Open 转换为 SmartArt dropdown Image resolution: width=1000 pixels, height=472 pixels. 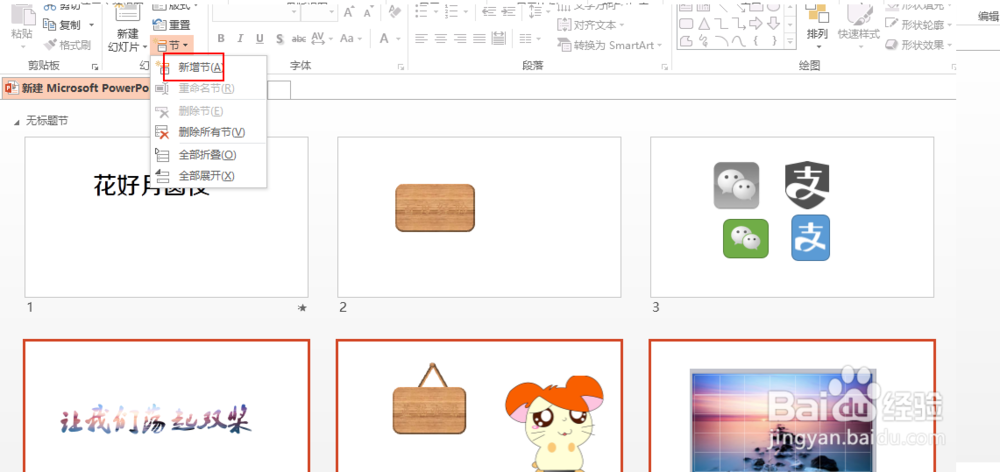[x=610, y=45]
